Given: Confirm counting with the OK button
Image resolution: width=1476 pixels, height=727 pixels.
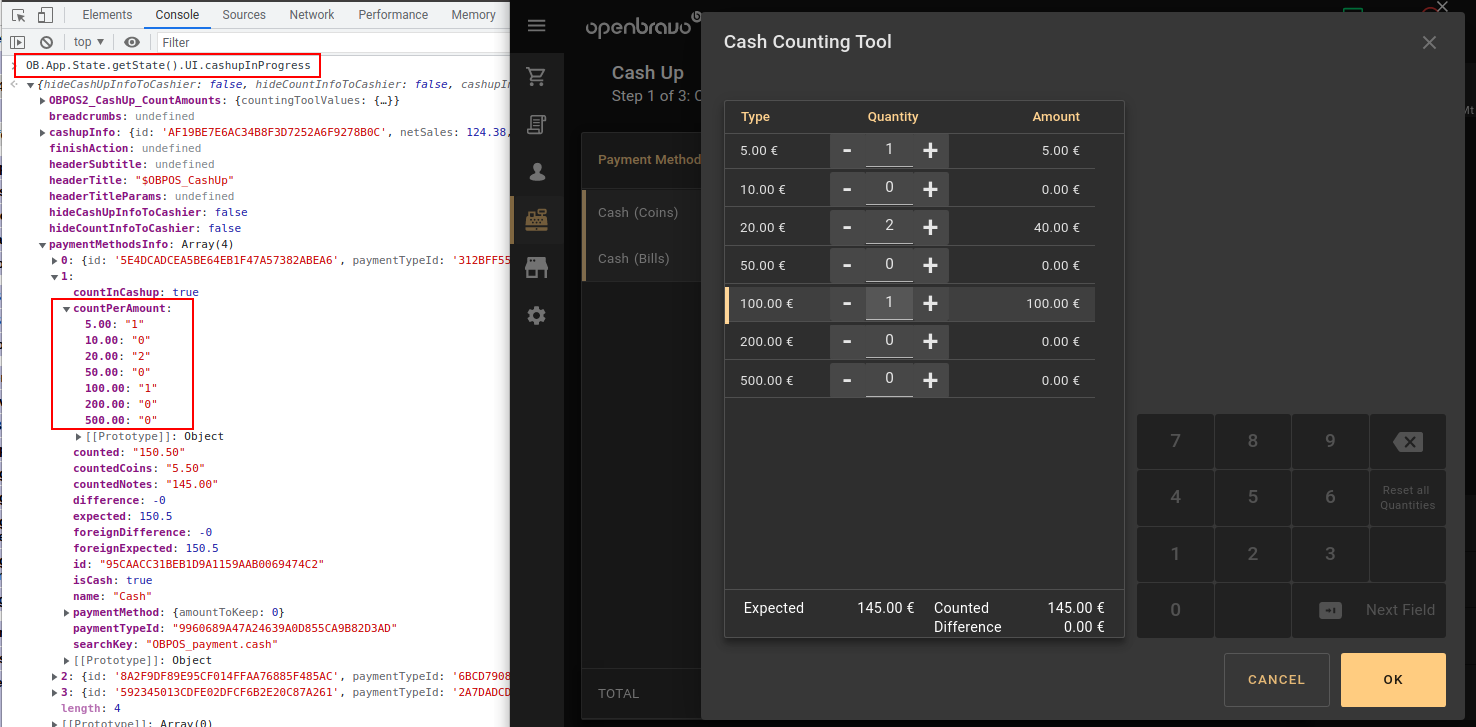Looking at the screenshot, I should pos(1393,680).
